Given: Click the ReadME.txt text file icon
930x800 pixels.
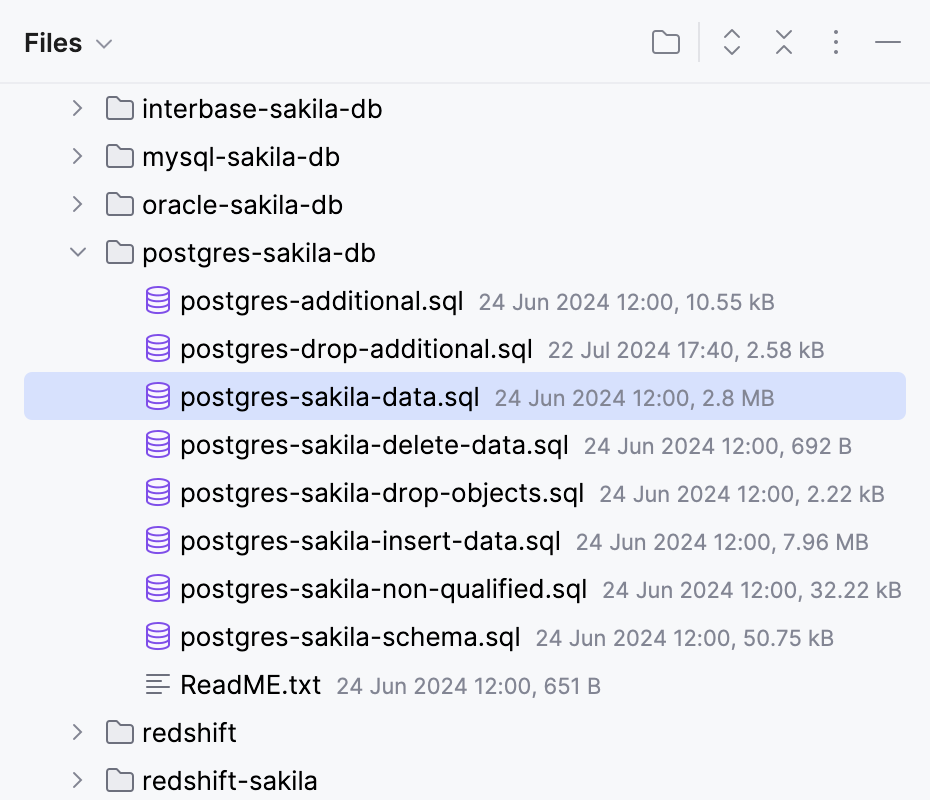Looking at the screenshot, I should tap(158, 685).
